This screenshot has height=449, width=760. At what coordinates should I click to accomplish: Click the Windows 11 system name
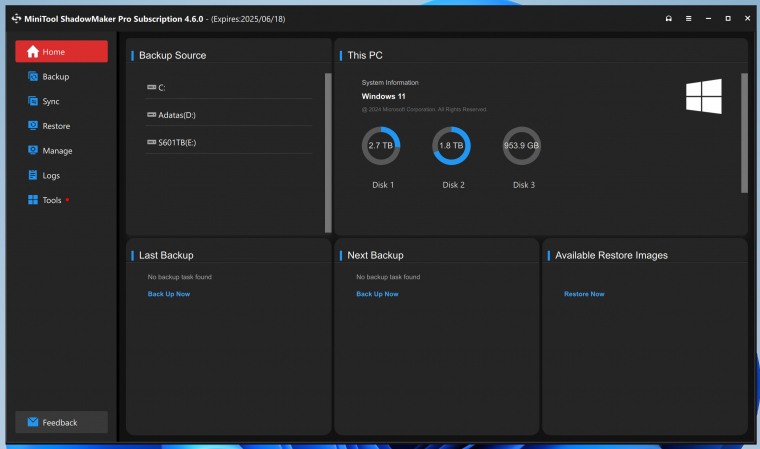point(383,96)
